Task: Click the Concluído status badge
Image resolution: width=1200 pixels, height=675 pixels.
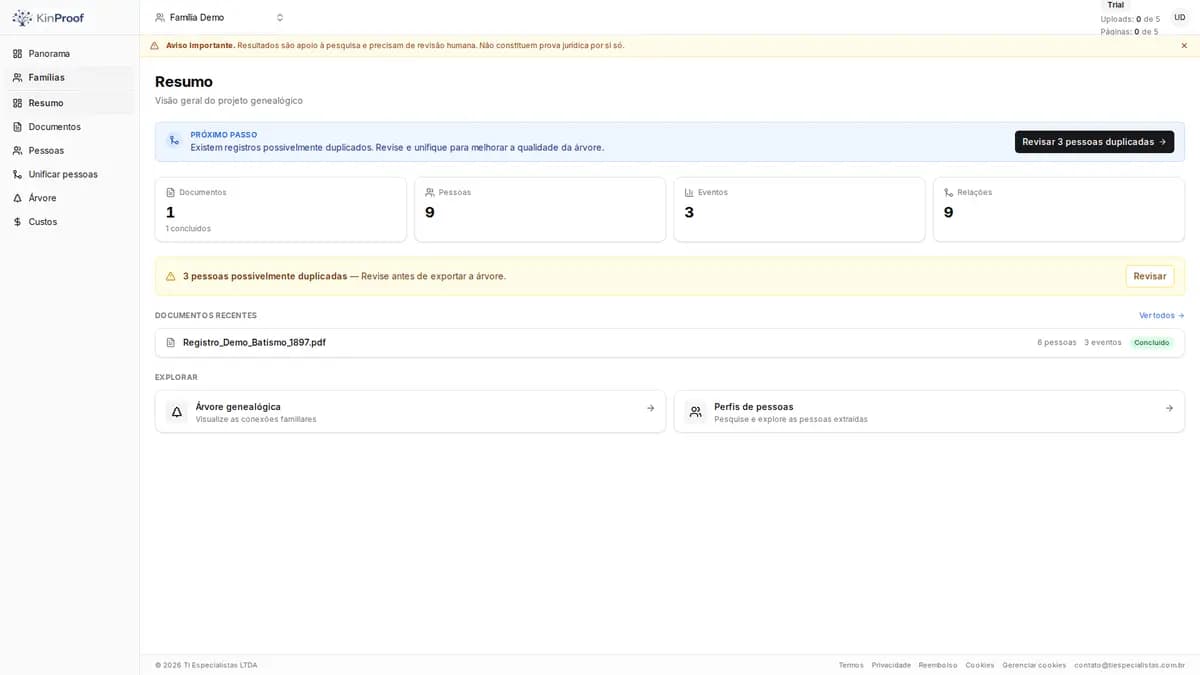Action: click(x=1151, y=343)
